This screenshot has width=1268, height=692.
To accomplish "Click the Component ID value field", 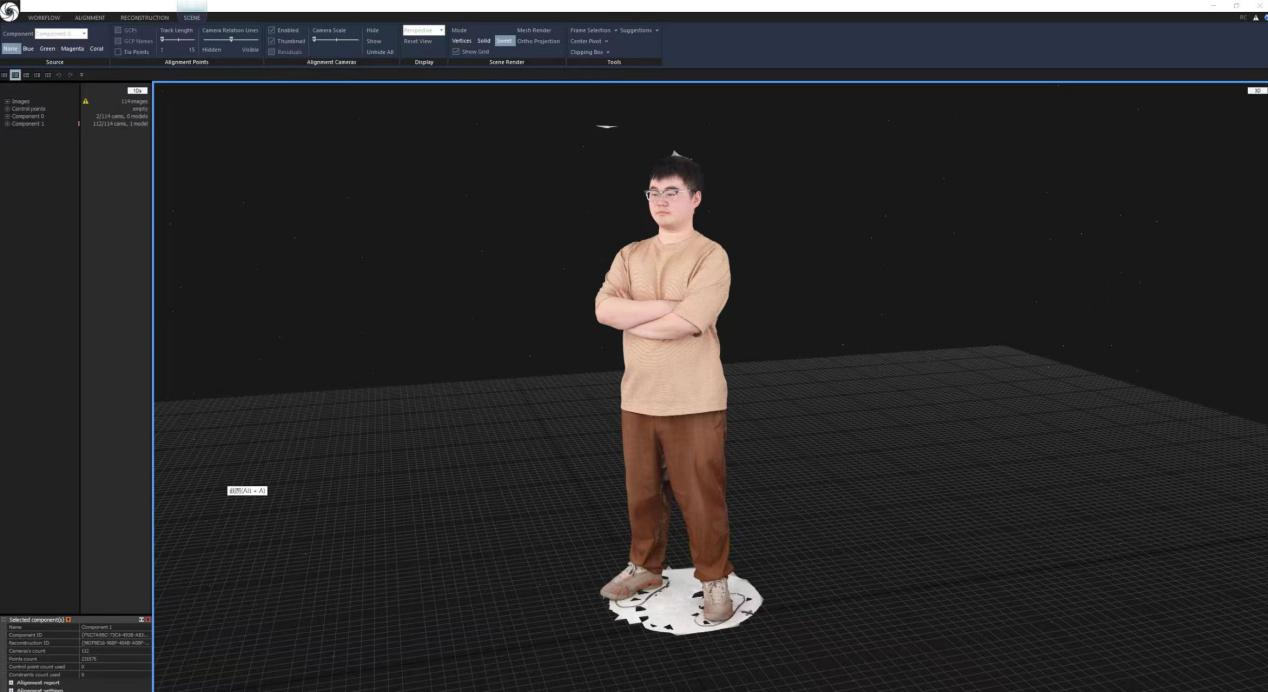I will (x=115, y=635).
